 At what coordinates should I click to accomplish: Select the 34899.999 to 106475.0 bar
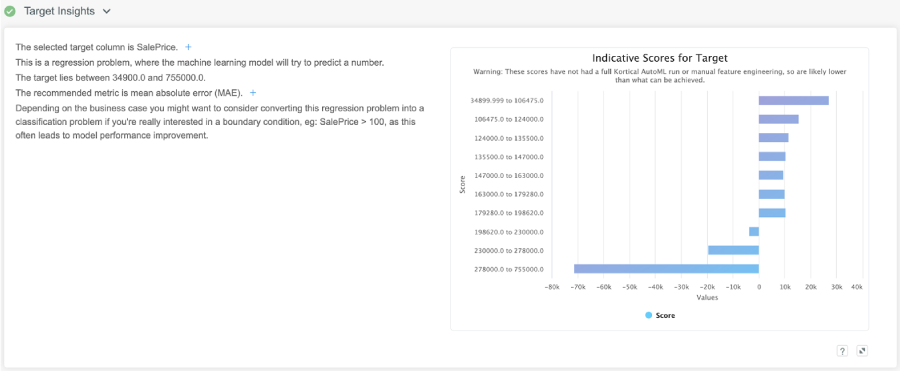[794, 101]
